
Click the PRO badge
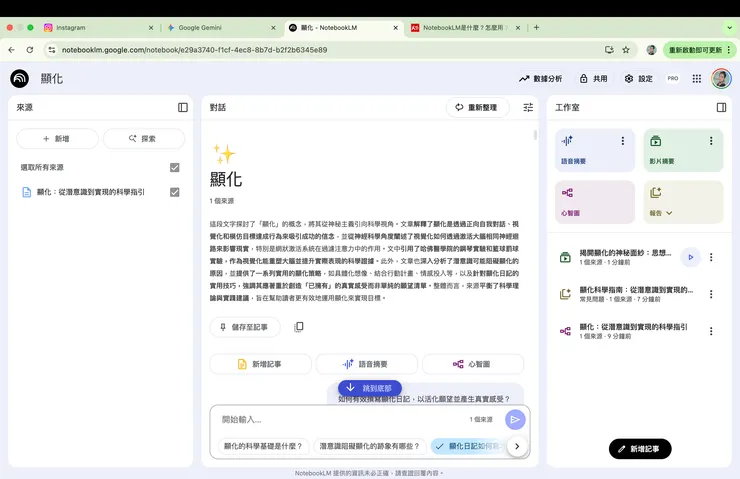click(673, 78)
